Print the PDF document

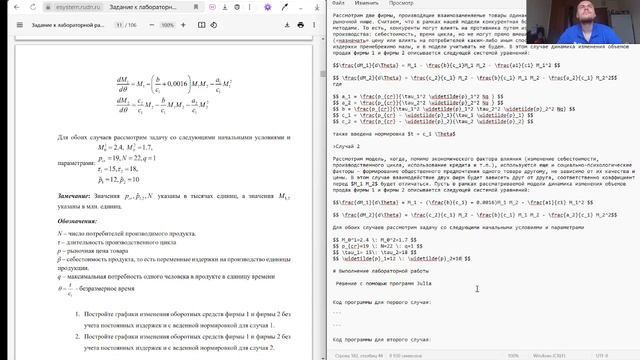click(x=301, y=25)
